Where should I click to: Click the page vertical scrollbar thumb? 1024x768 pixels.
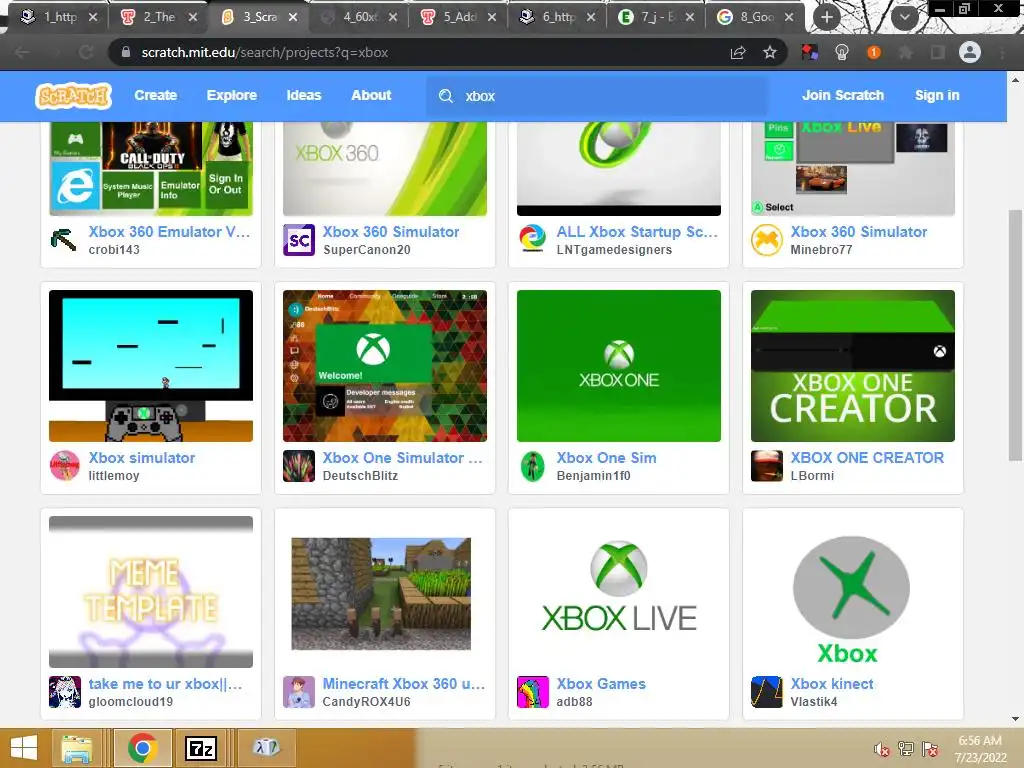[1015, 334]
